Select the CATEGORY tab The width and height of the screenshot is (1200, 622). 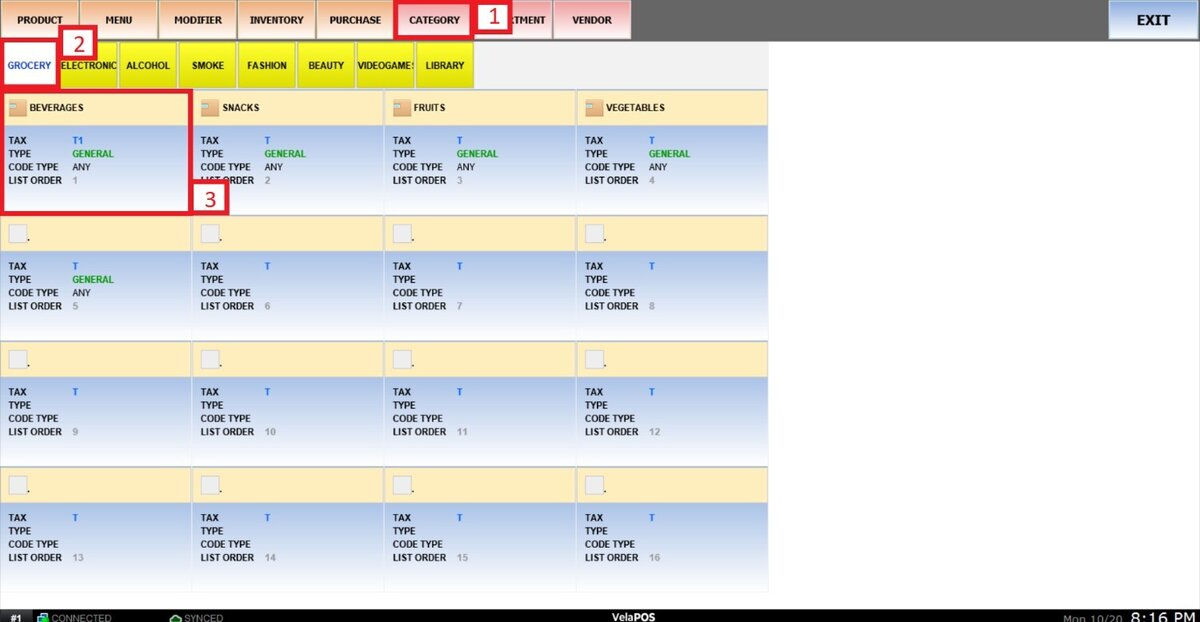pos(434,20)
